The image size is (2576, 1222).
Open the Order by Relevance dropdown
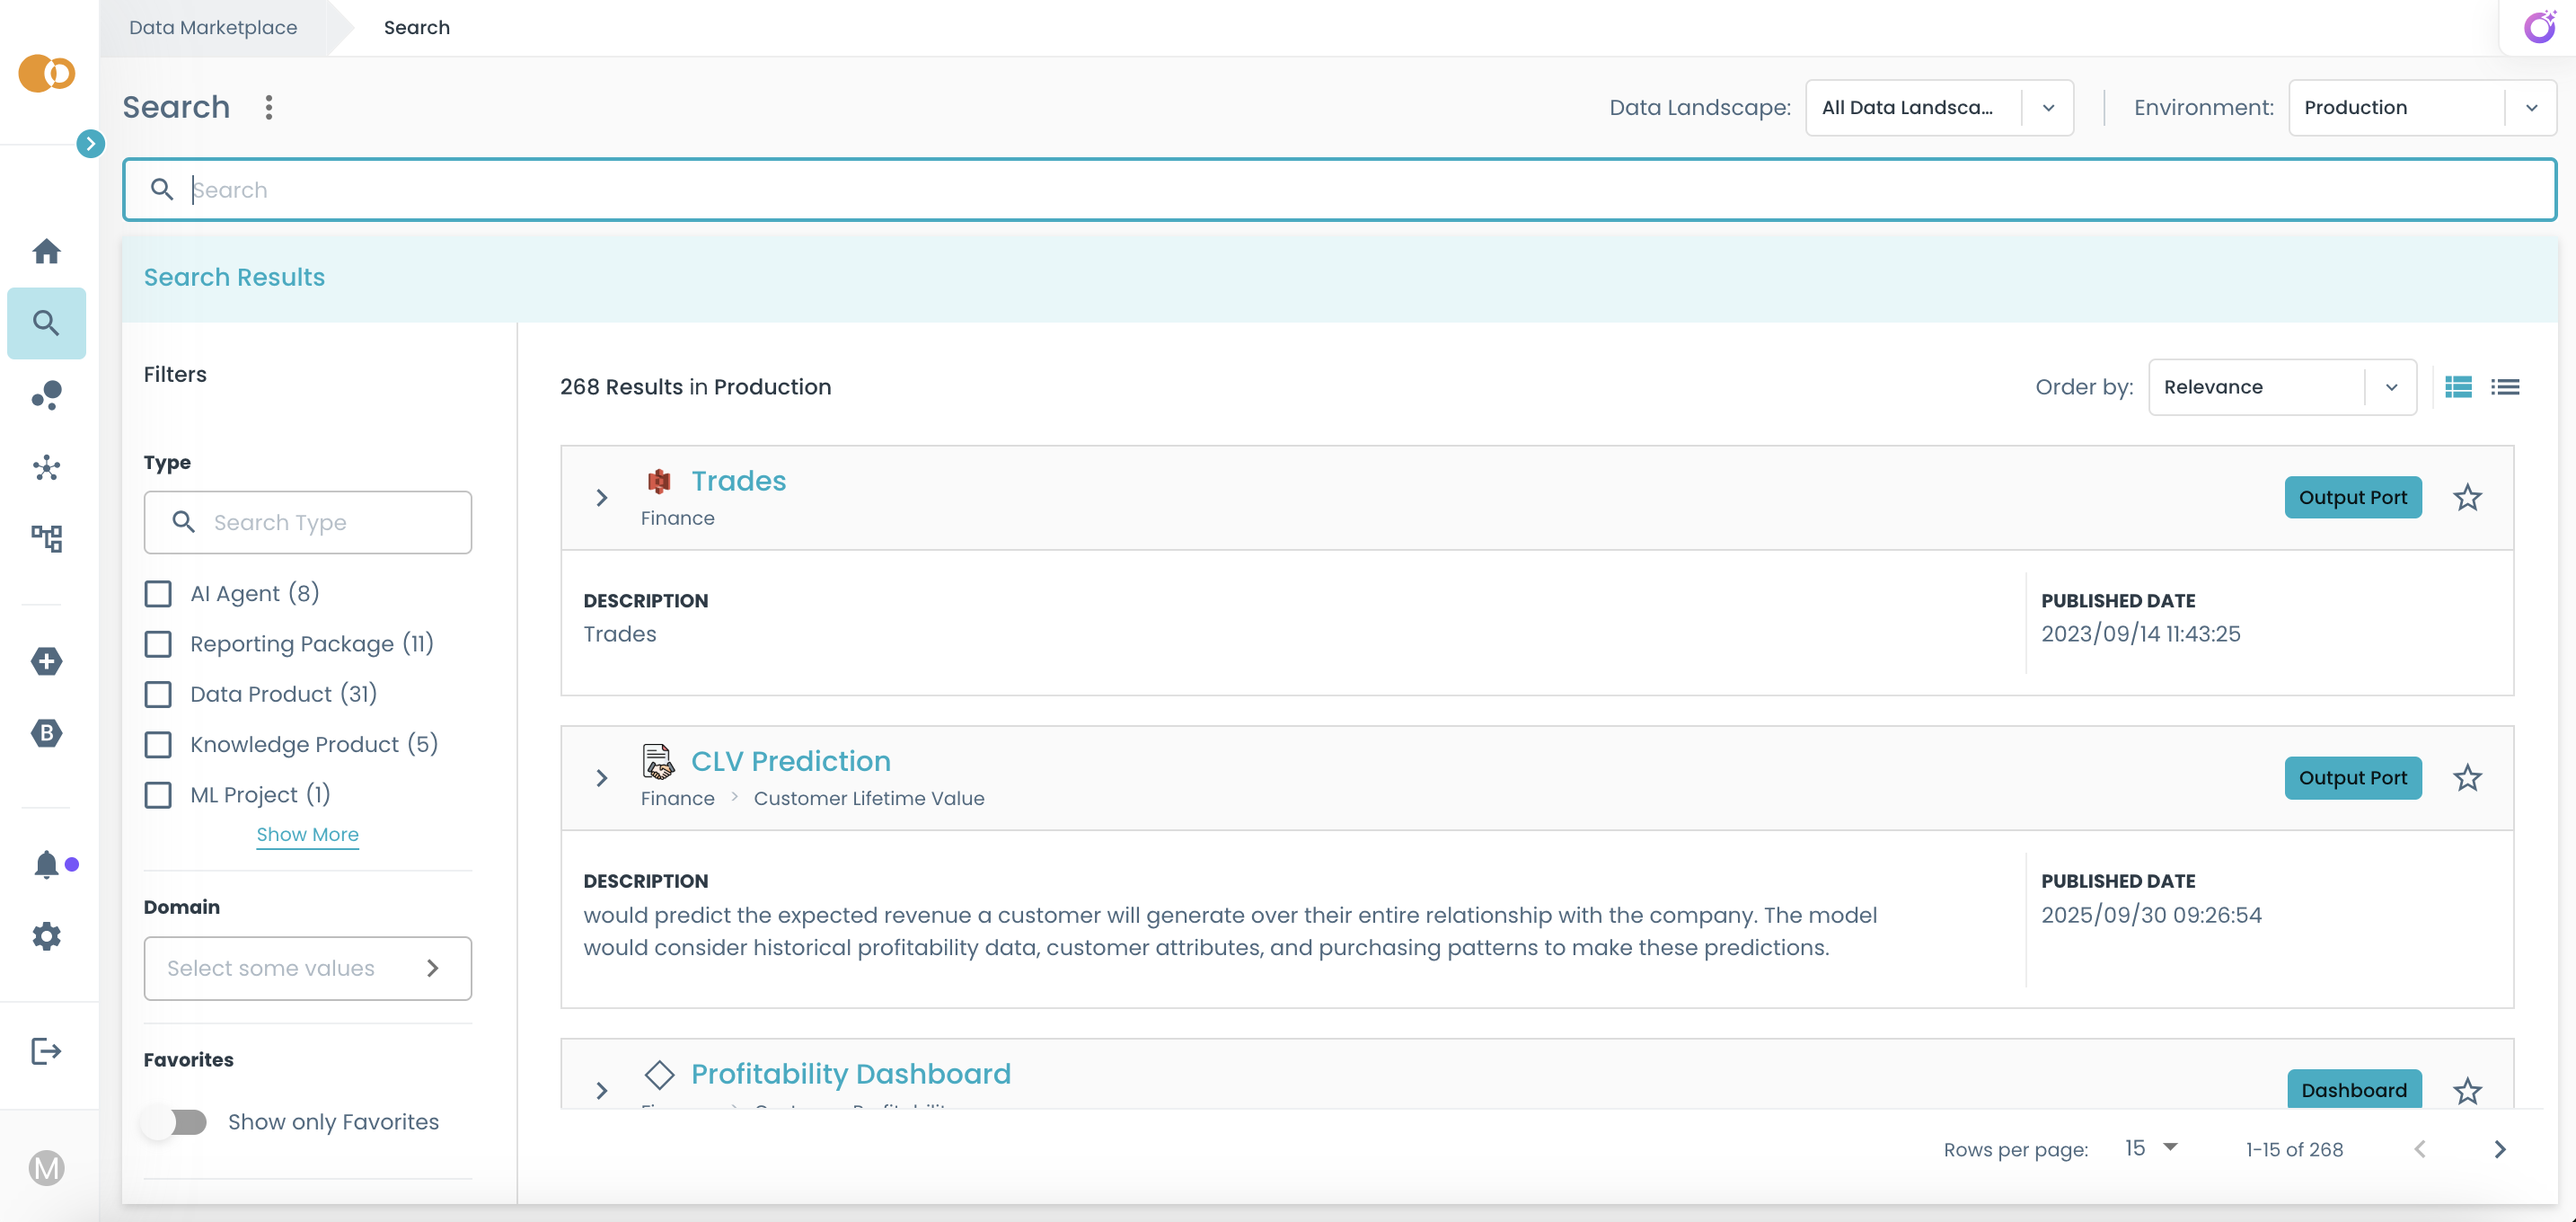point(2281,387)
